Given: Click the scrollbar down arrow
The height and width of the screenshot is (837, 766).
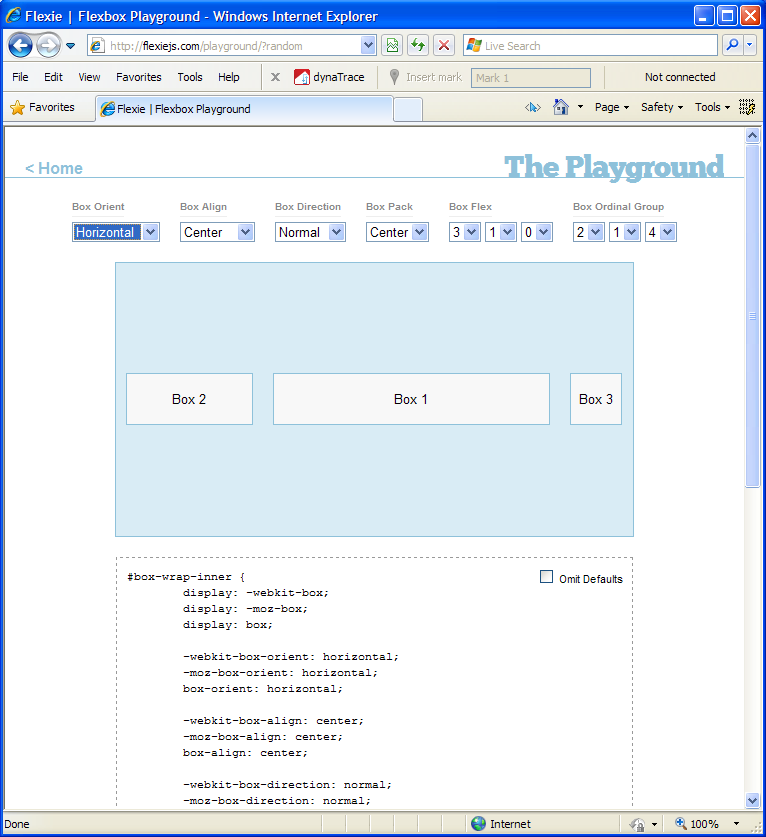Looking at the screenshot, I should 752,800.
